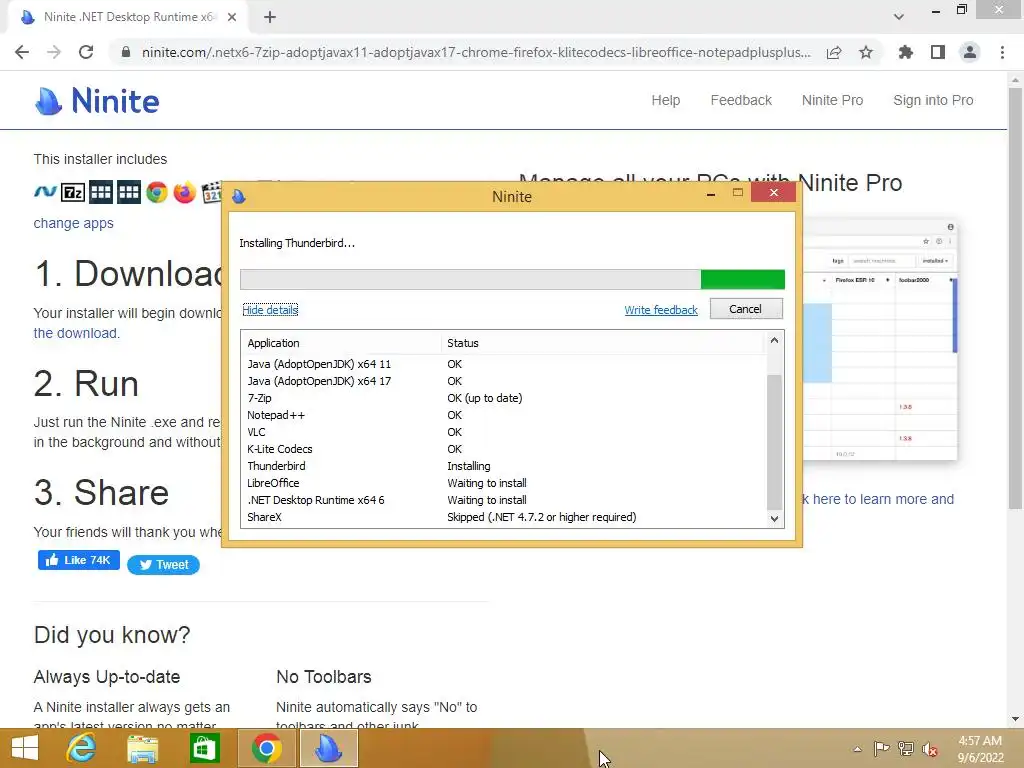Open the Chrome profile avatar

970,52
